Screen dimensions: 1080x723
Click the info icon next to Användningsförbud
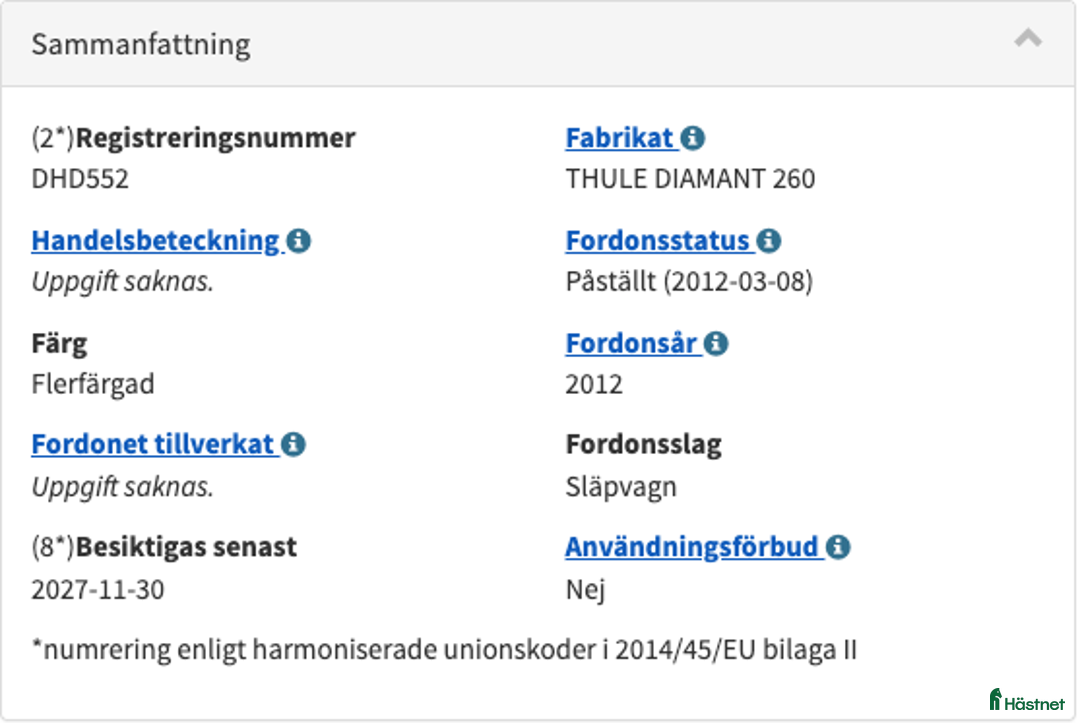coord(838,548)
